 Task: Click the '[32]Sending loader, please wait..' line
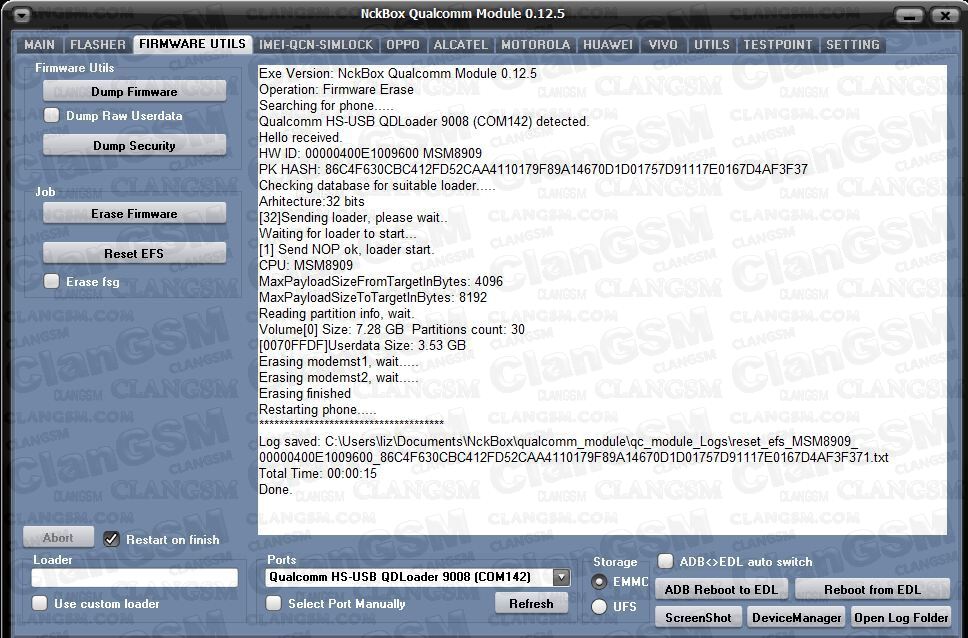pyautogui.click(x=354, y=217)
